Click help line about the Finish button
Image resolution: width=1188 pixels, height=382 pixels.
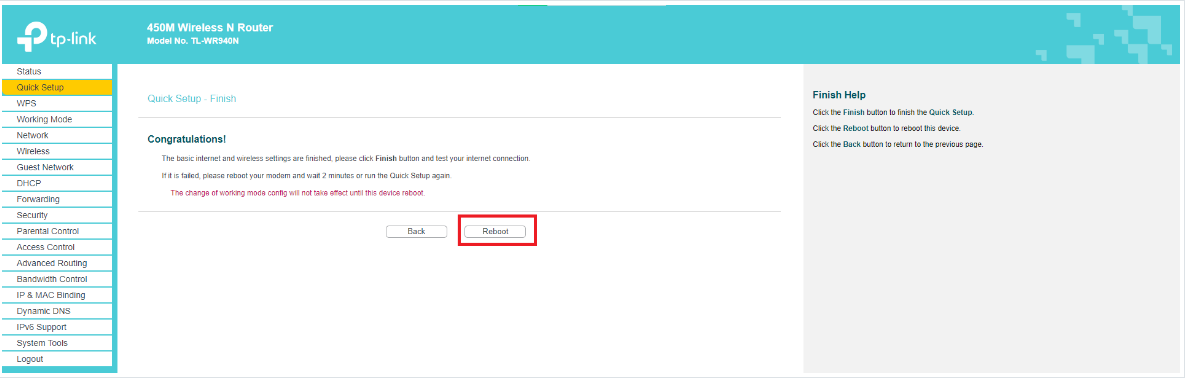pyautogui.click(x=893, y=112)
